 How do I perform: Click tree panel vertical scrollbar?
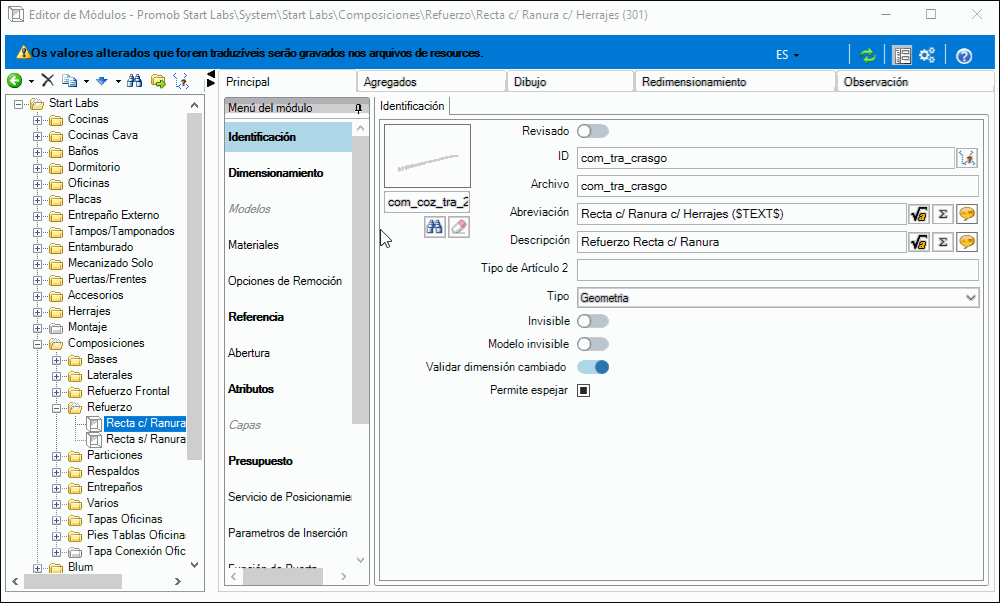pos(195,285)
